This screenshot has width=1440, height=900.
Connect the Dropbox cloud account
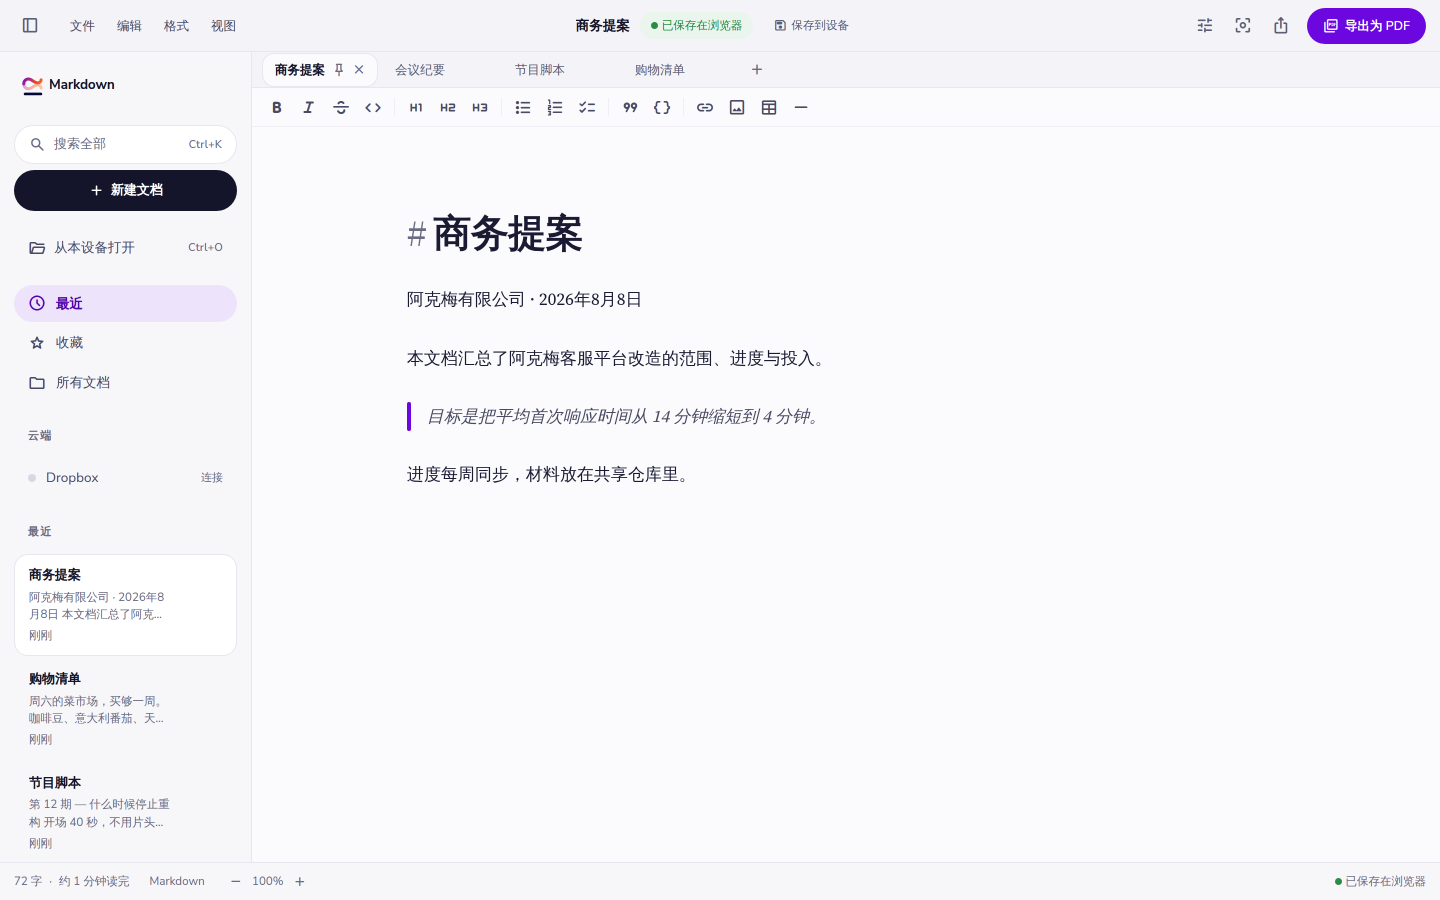point(212,478)
